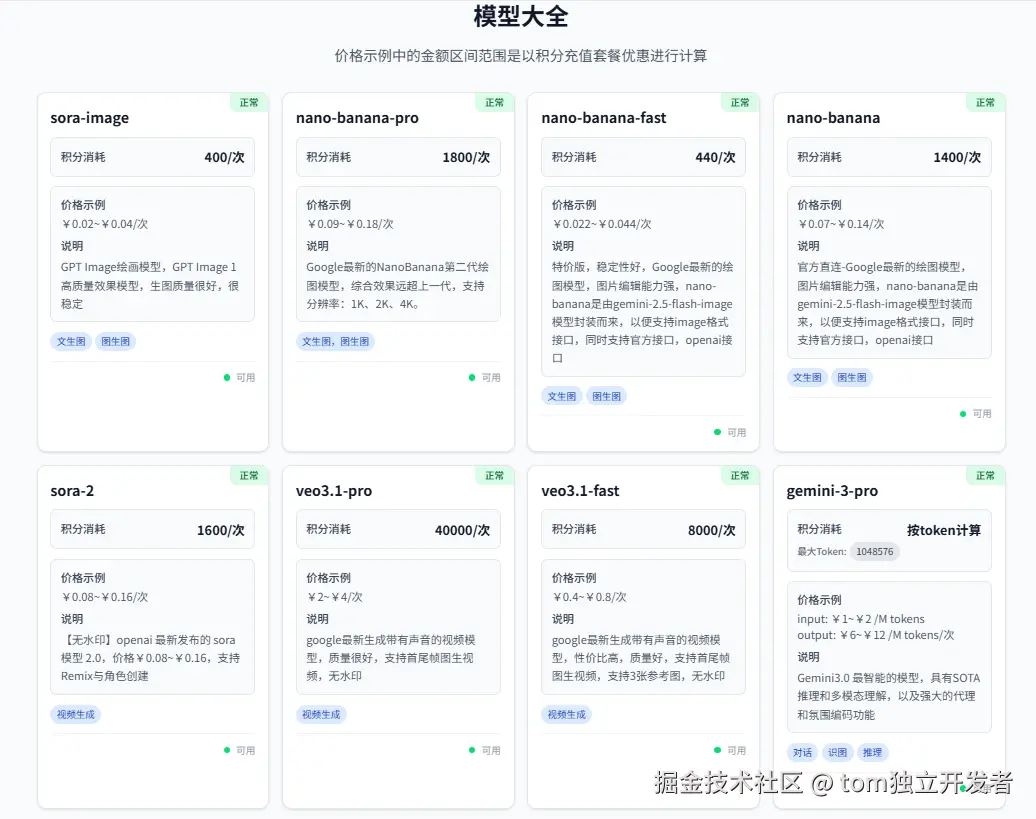The height and width of the screenshot is (819, 1036).
Task: Click the 图生图 tag on sora-image card
Action: pos(116,341)
